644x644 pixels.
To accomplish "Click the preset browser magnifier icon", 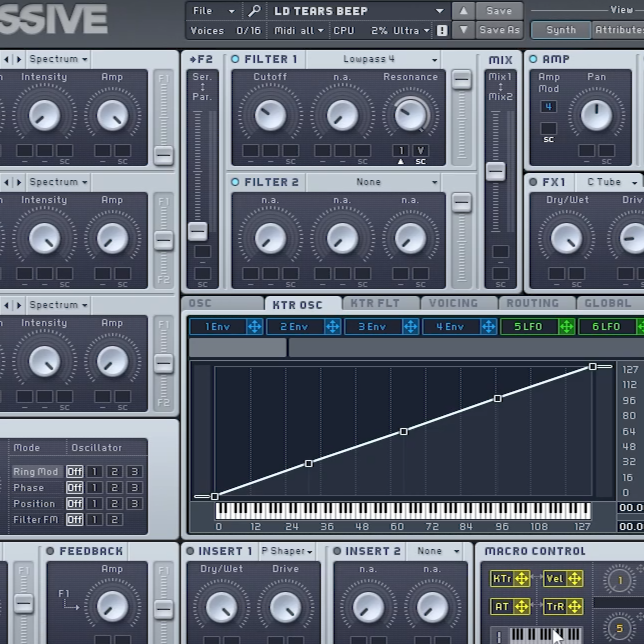I will point(255,11).
